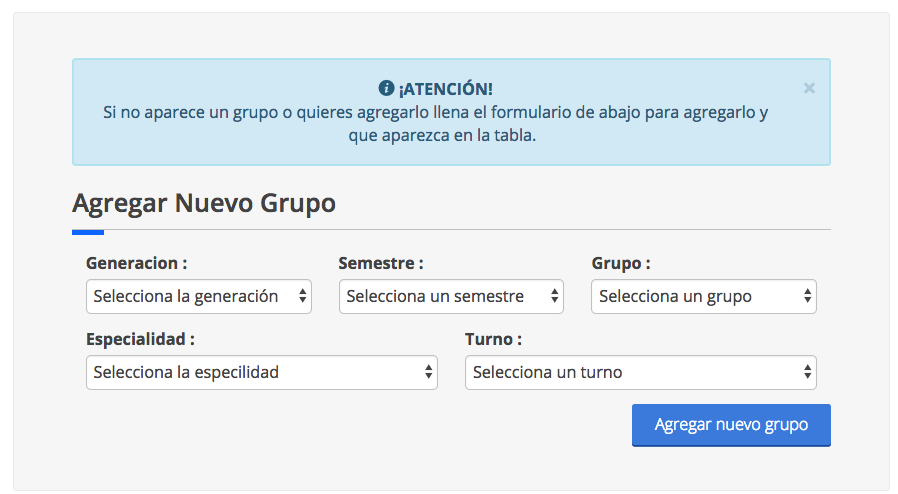The image size is (898, 494).
Task: Expand the Semestre selector
Action: (x=451, y=296)
